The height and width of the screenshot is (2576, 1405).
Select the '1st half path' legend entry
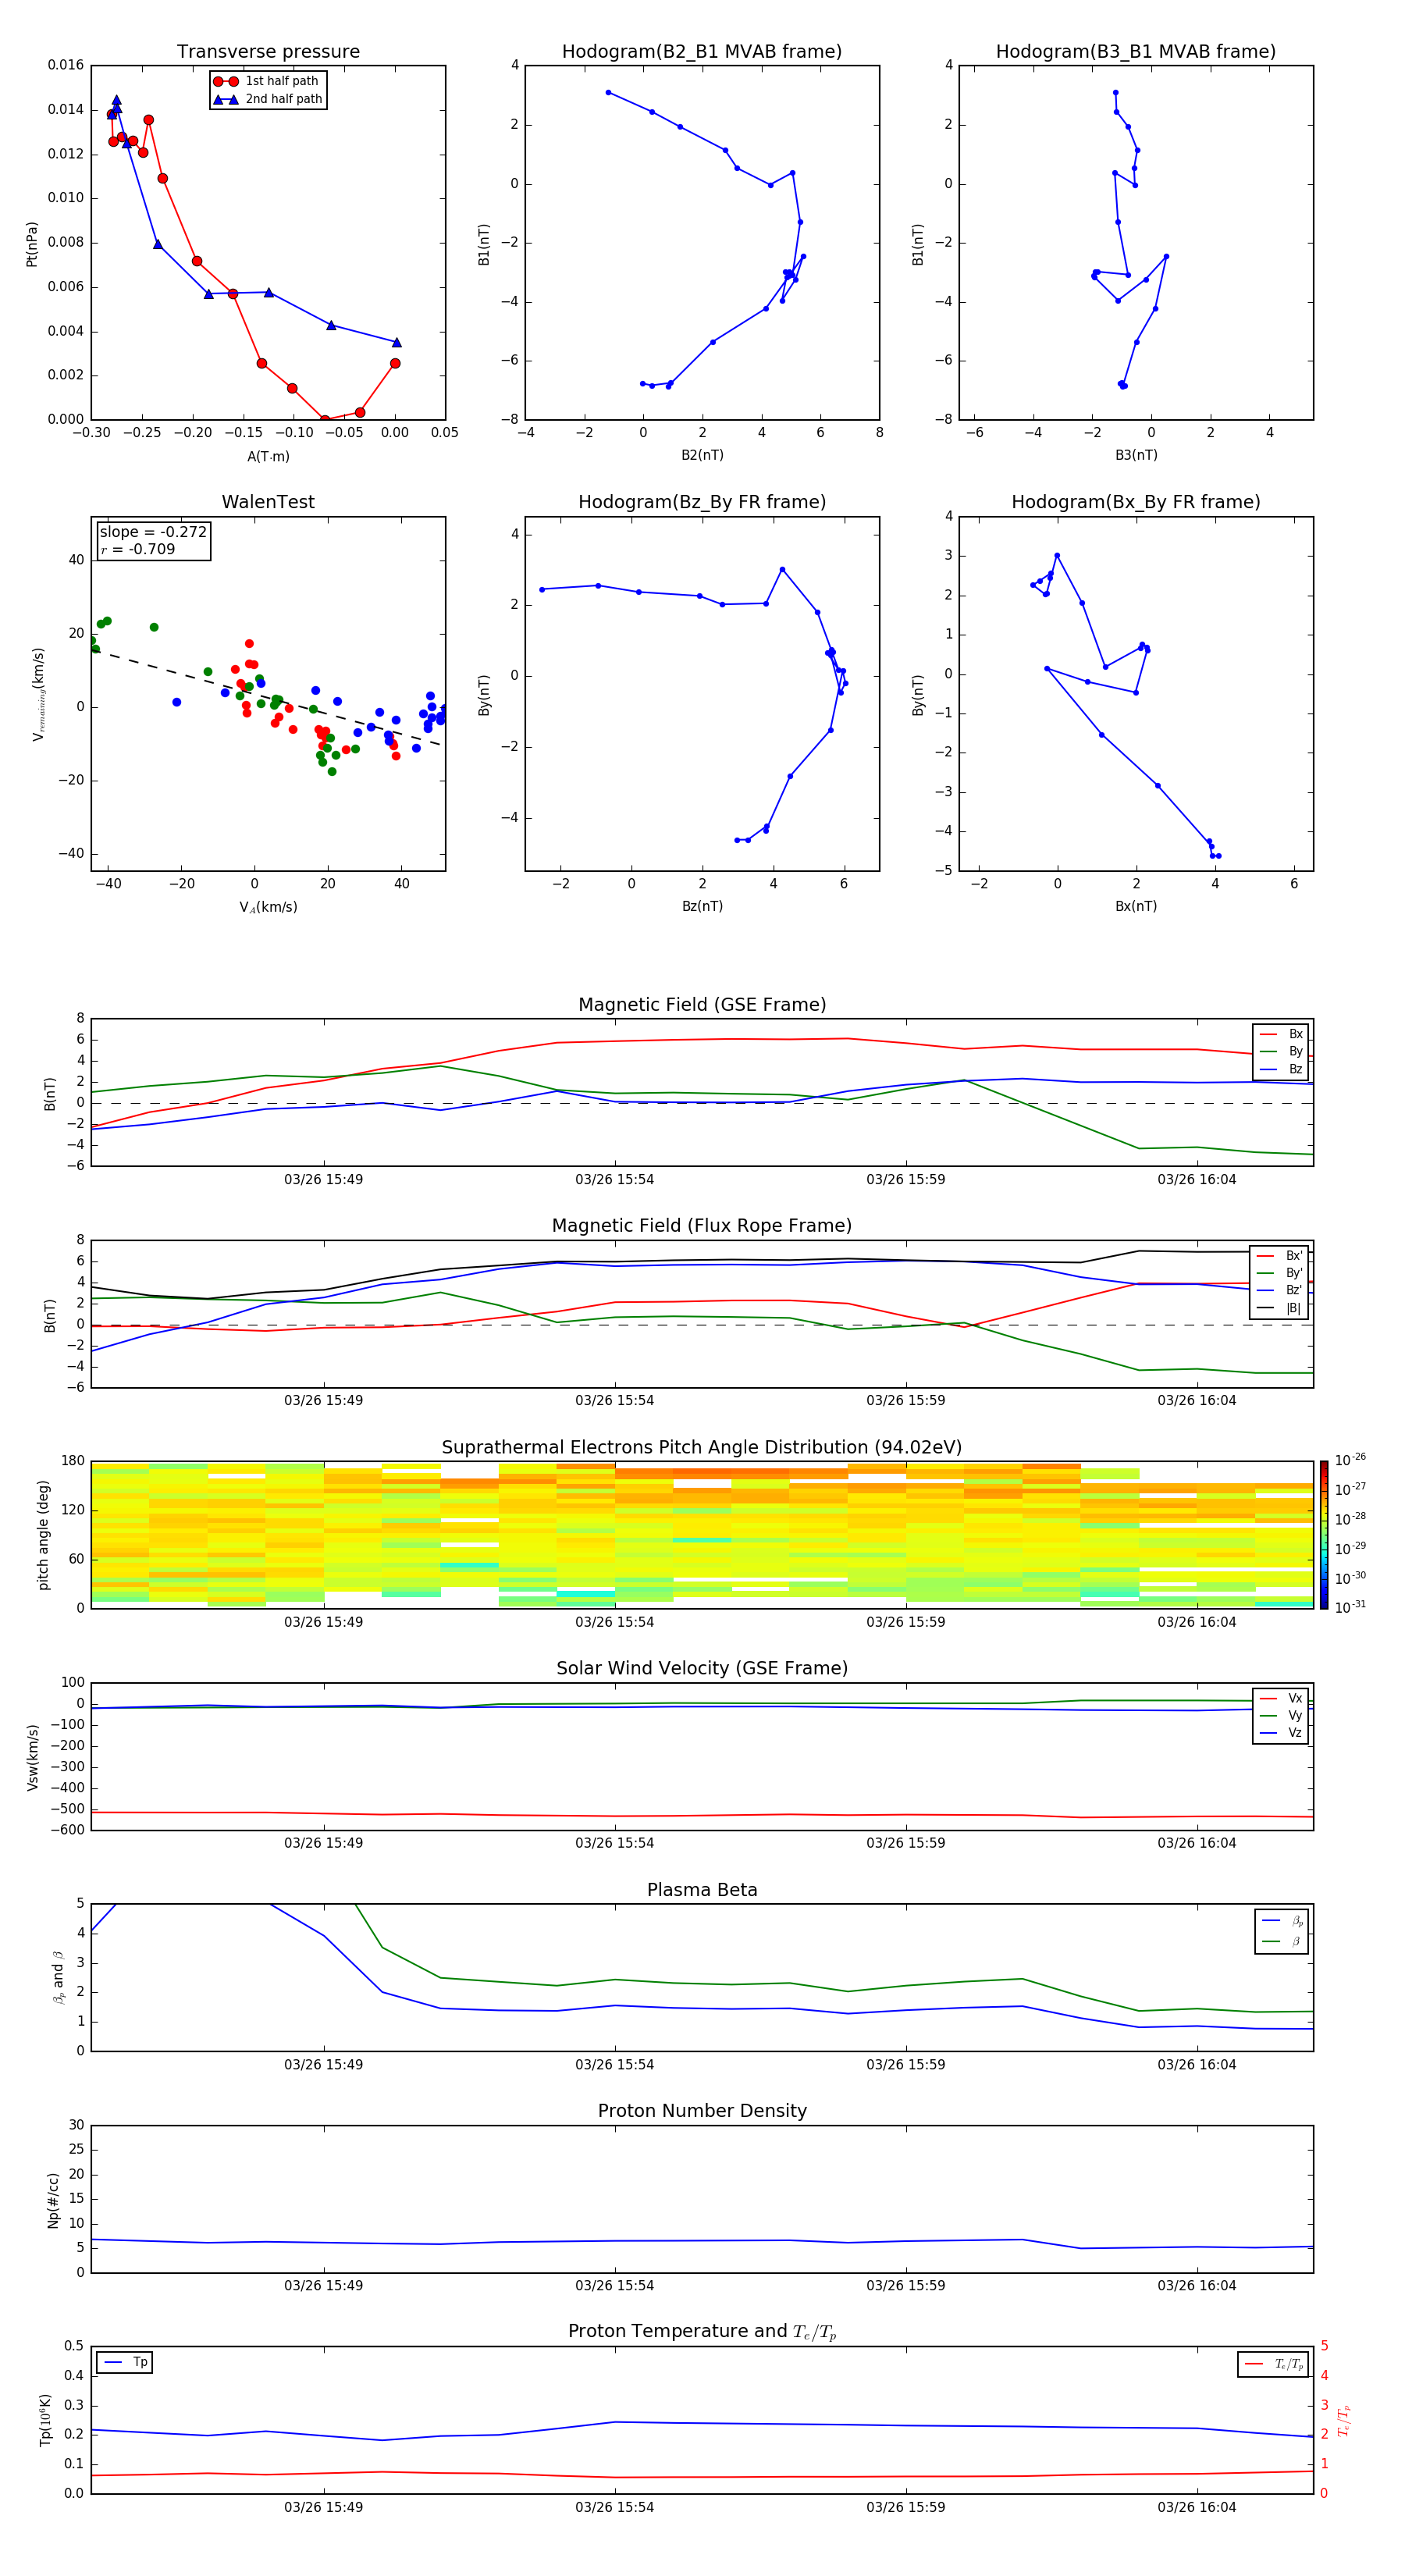[x=267, y=81]
